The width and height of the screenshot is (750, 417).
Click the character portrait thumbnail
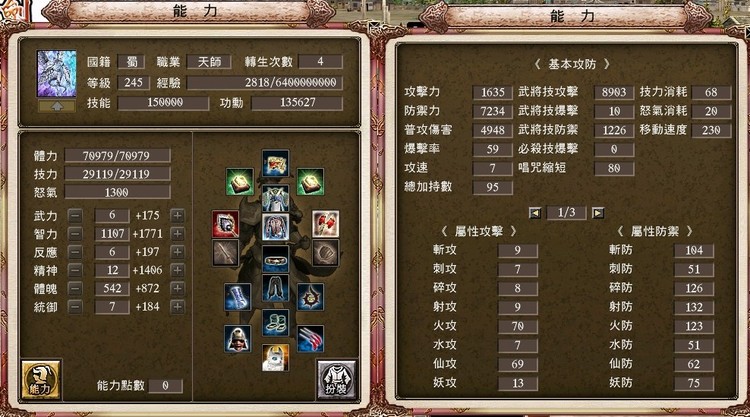57,74
